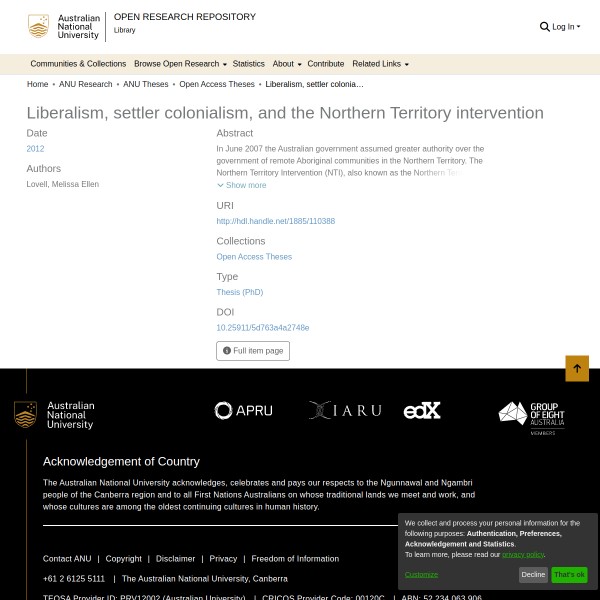Go to ANU Theses breadcrumb

146,85
